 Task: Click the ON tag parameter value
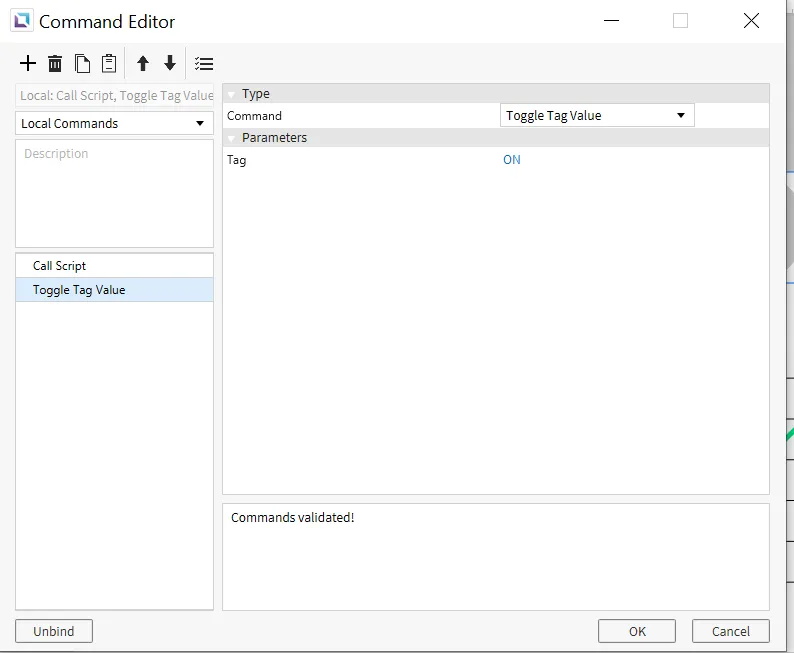coord(512,160)
